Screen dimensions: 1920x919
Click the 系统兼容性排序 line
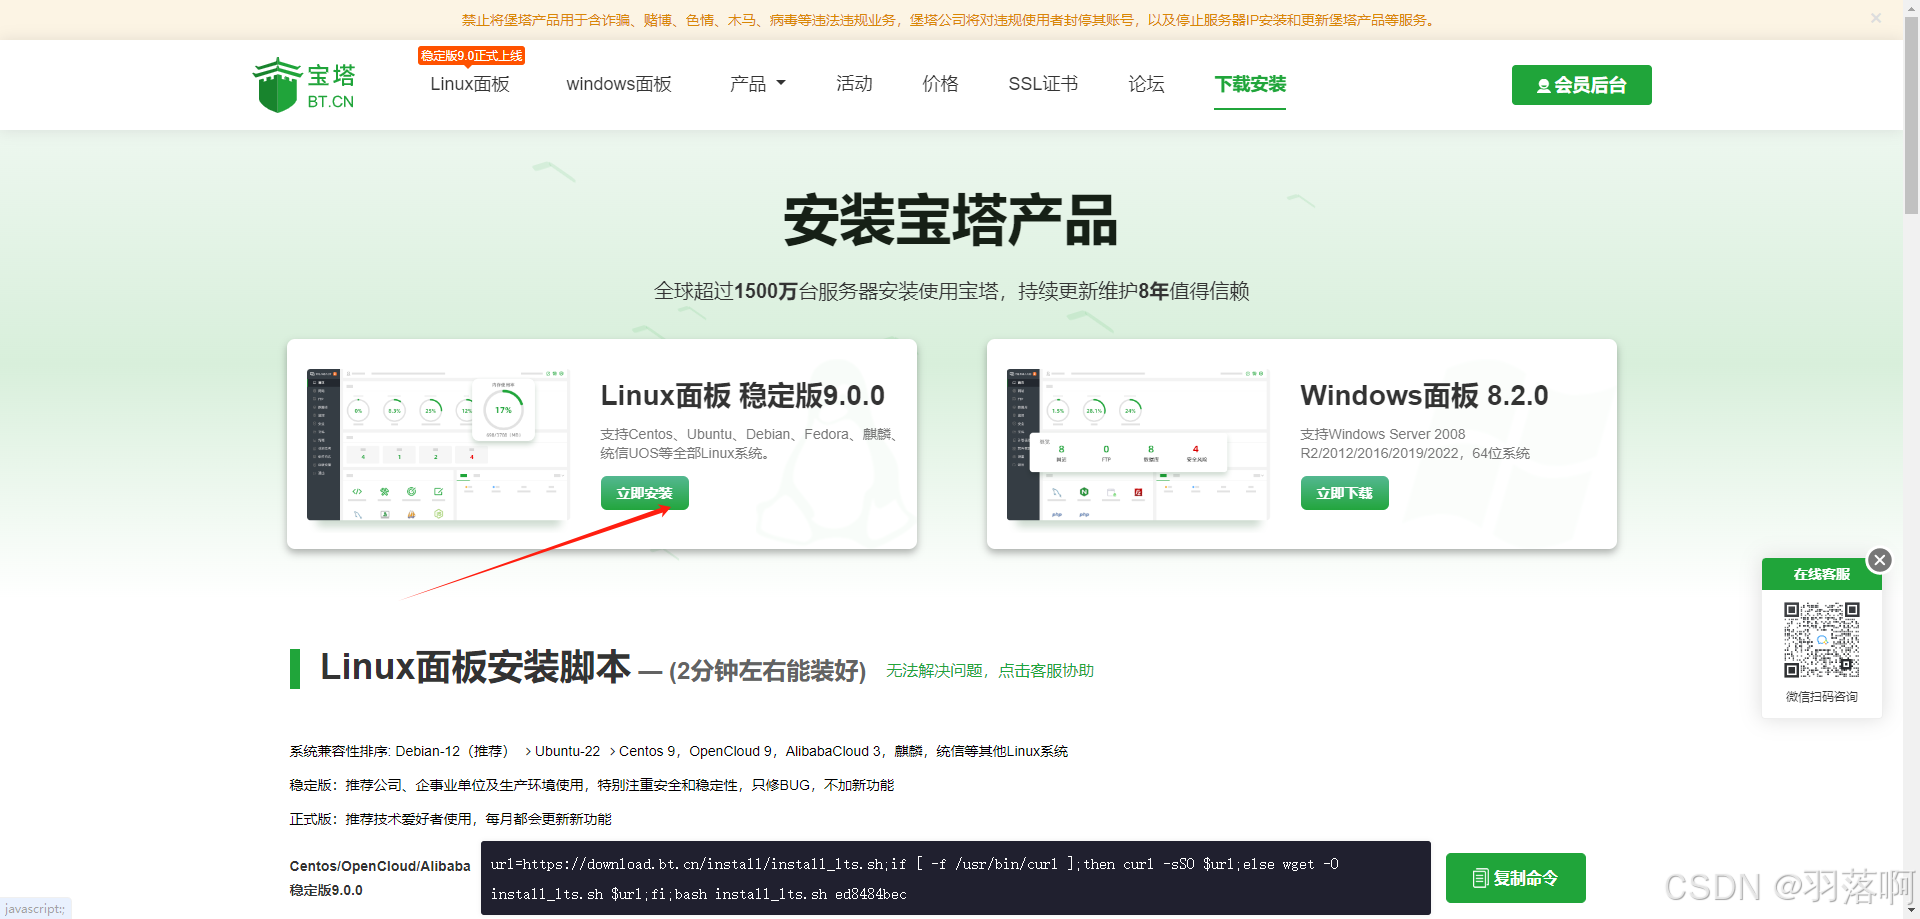678,751
